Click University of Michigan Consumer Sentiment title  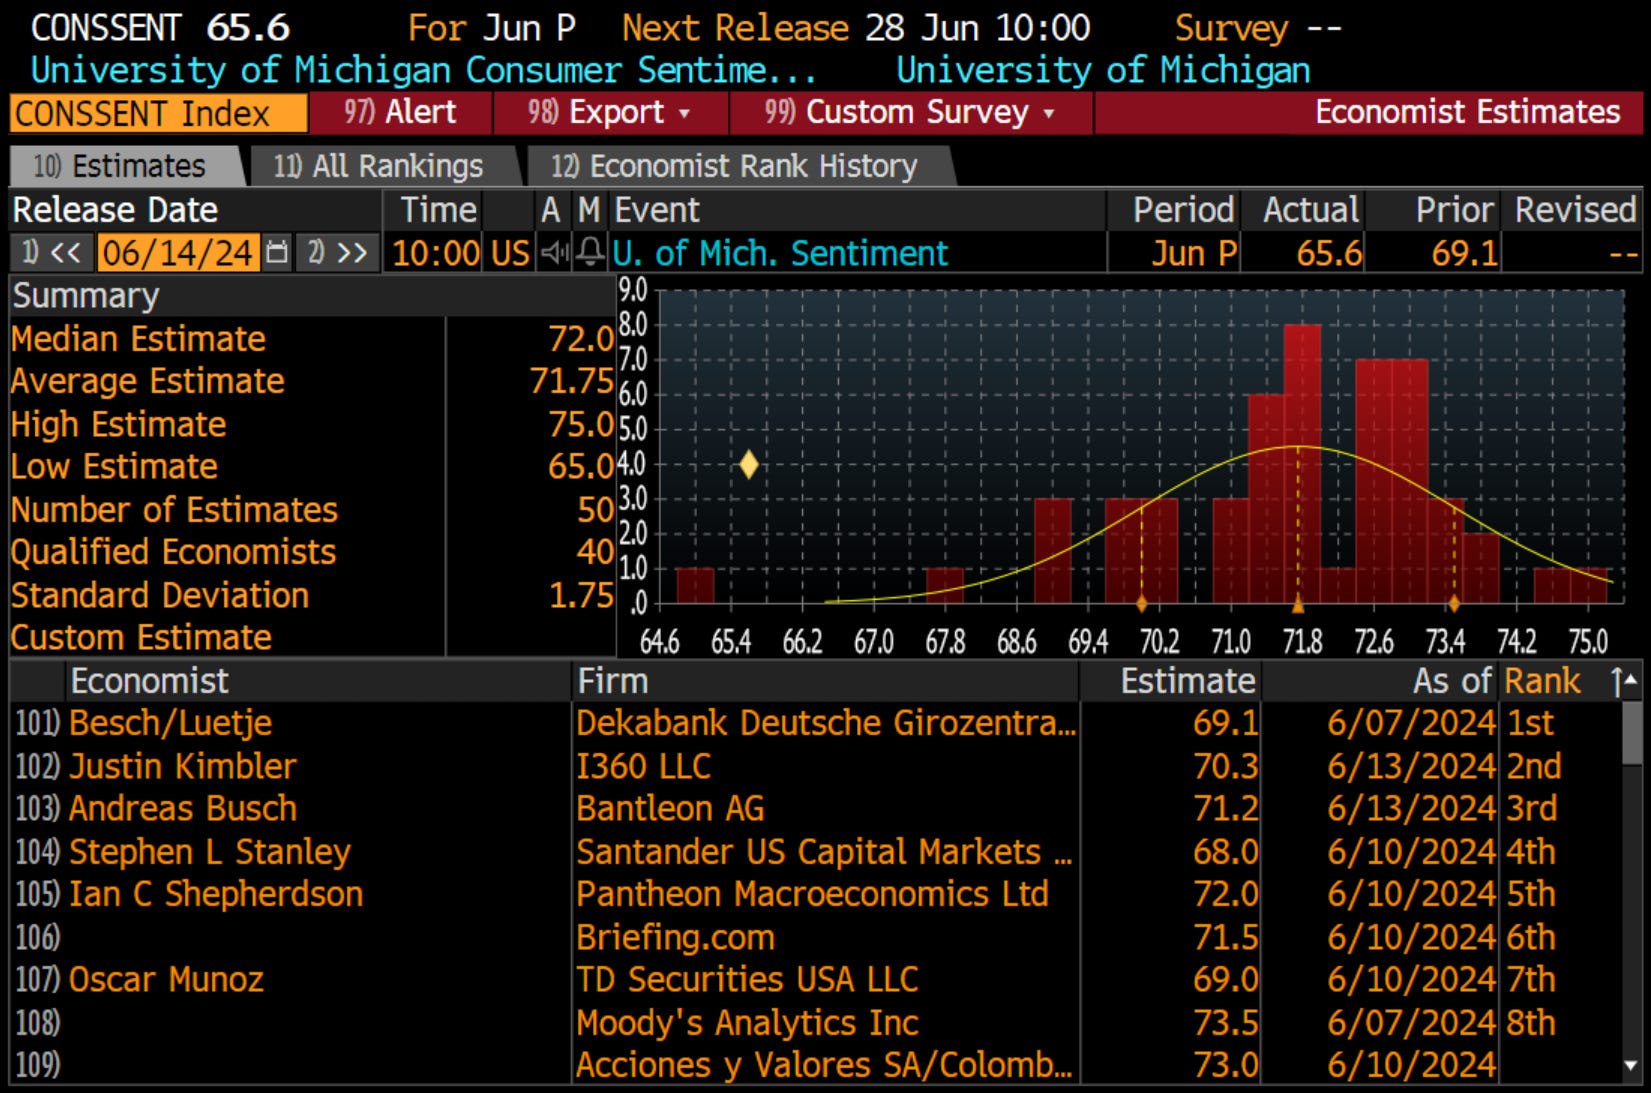pyautogui.click(x=423, y=70)
